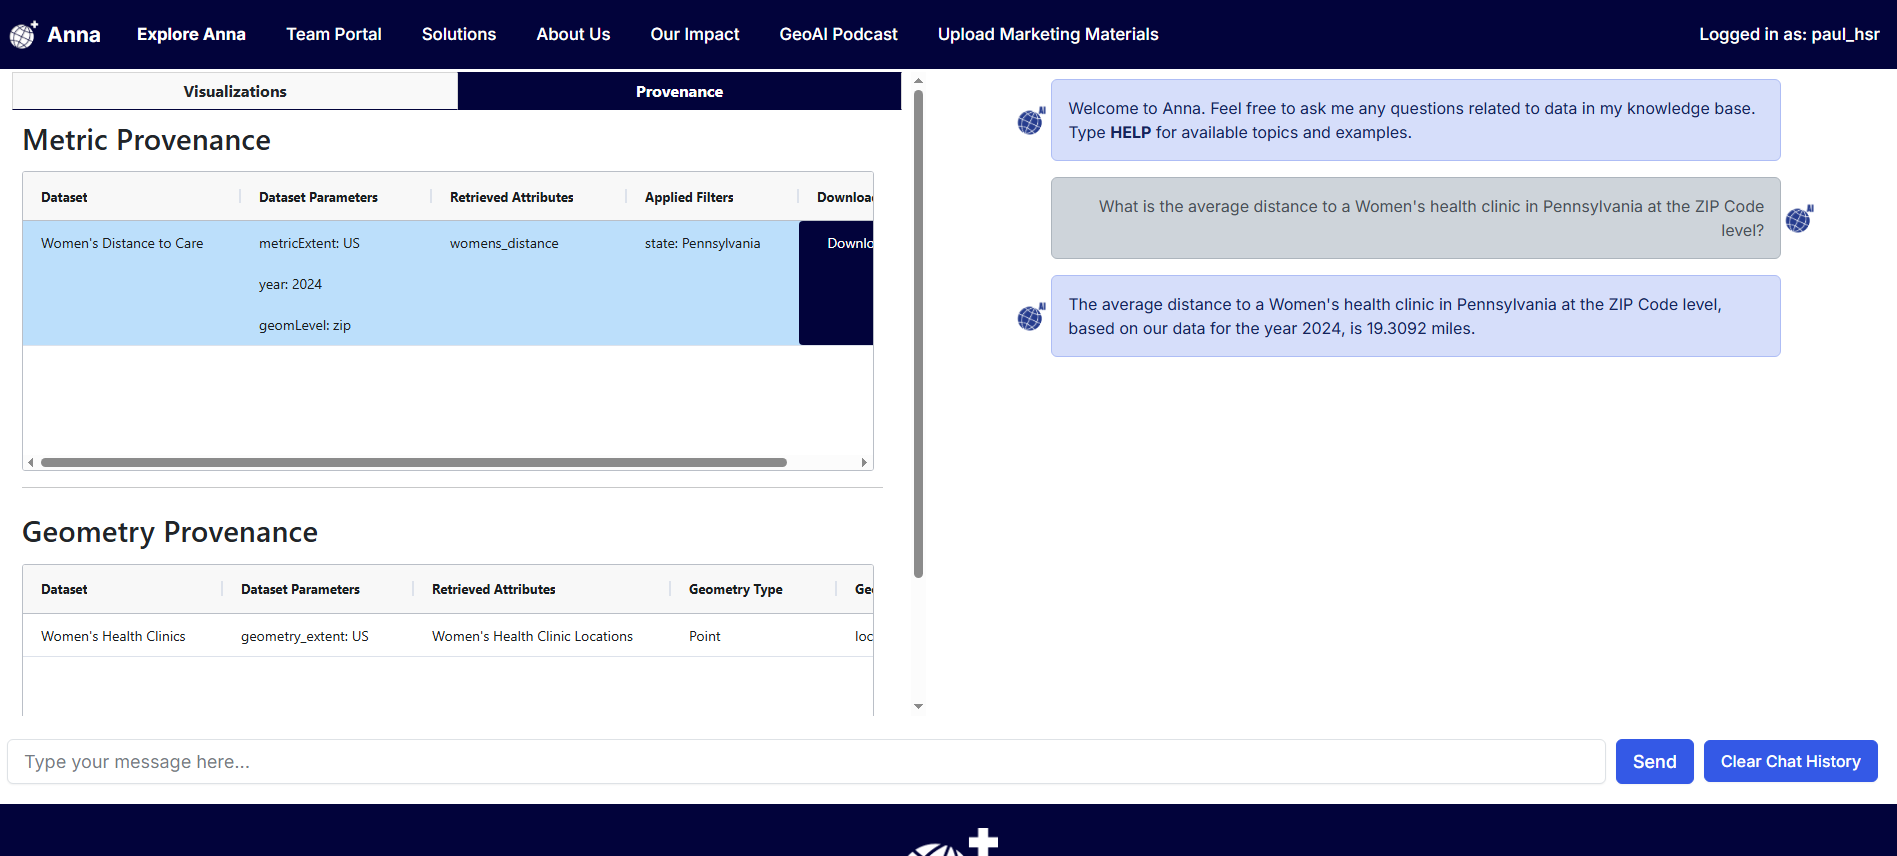Click the bot avatar next to the 19.3092 miles answer
This screenshot has height=856, width=1897.
coord(1031,317)
